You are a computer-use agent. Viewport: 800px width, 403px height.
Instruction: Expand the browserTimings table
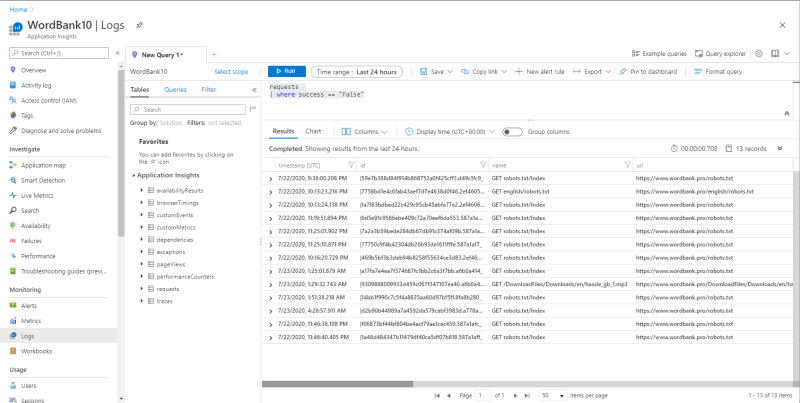141,203
